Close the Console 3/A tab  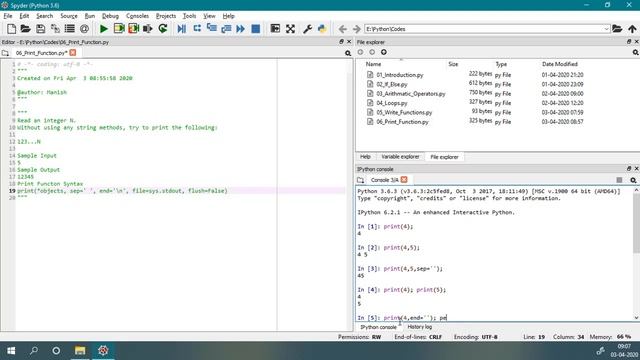[404, 180]
